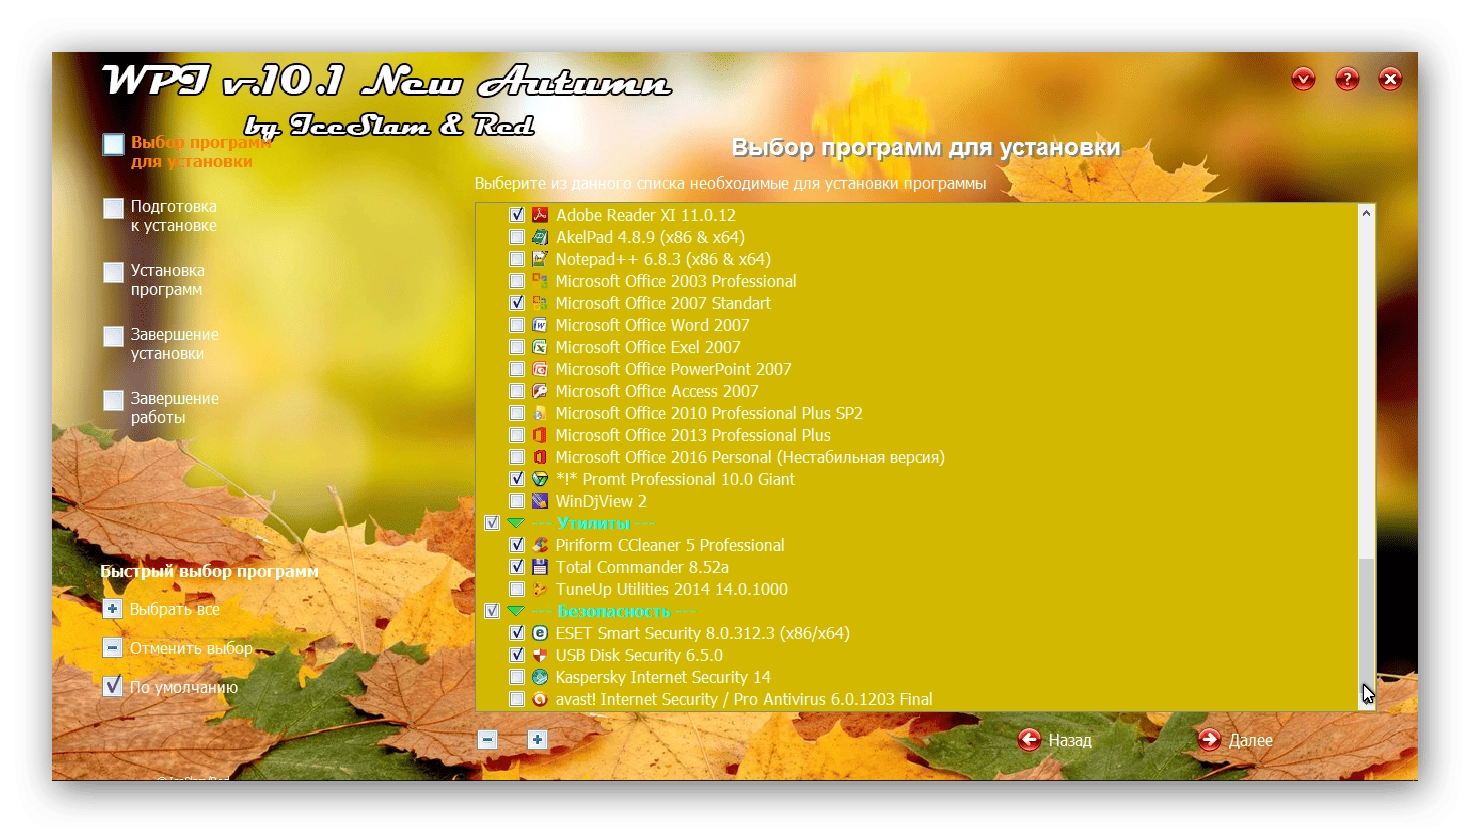
Task: Collapse all categories with minus button
Action: tap(488, 740)
